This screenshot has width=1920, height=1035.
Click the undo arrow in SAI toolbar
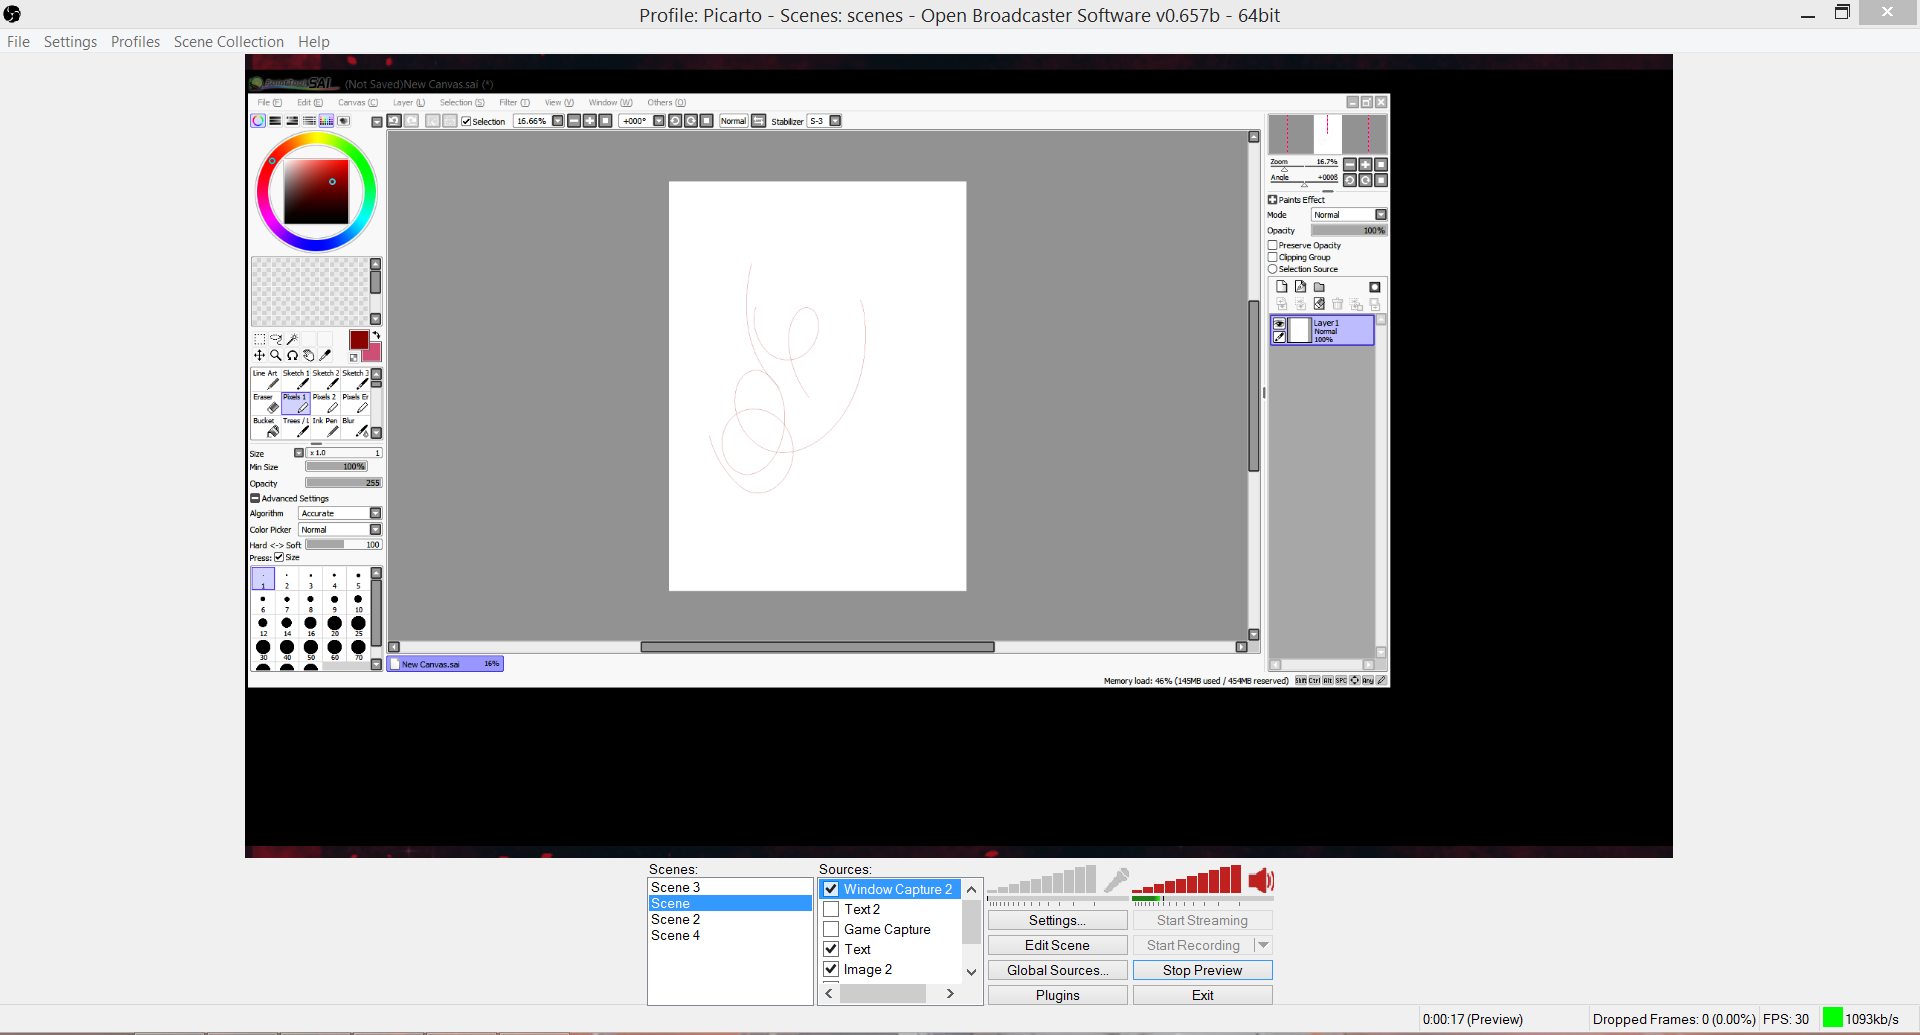394,121
